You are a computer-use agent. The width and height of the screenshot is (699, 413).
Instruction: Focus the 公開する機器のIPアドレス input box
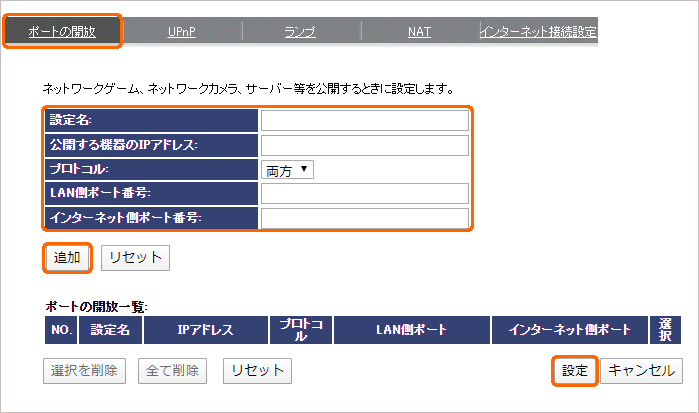point(364,146)
